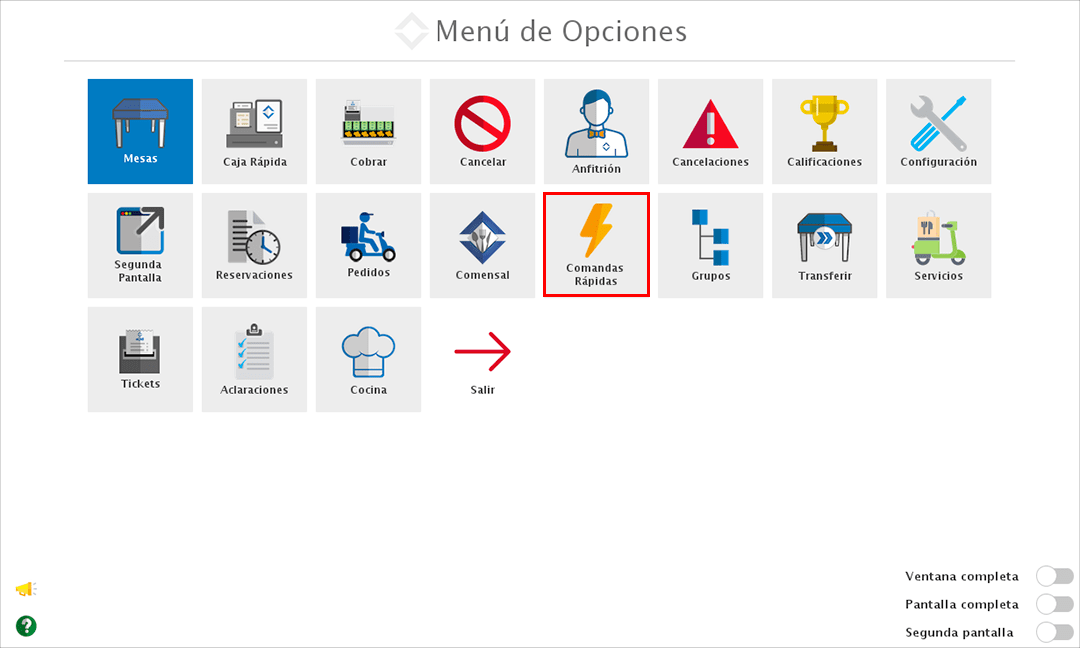Enable the Ventana completa toggle
The height and width of the screenshot is (648, 1080).
1055,576
